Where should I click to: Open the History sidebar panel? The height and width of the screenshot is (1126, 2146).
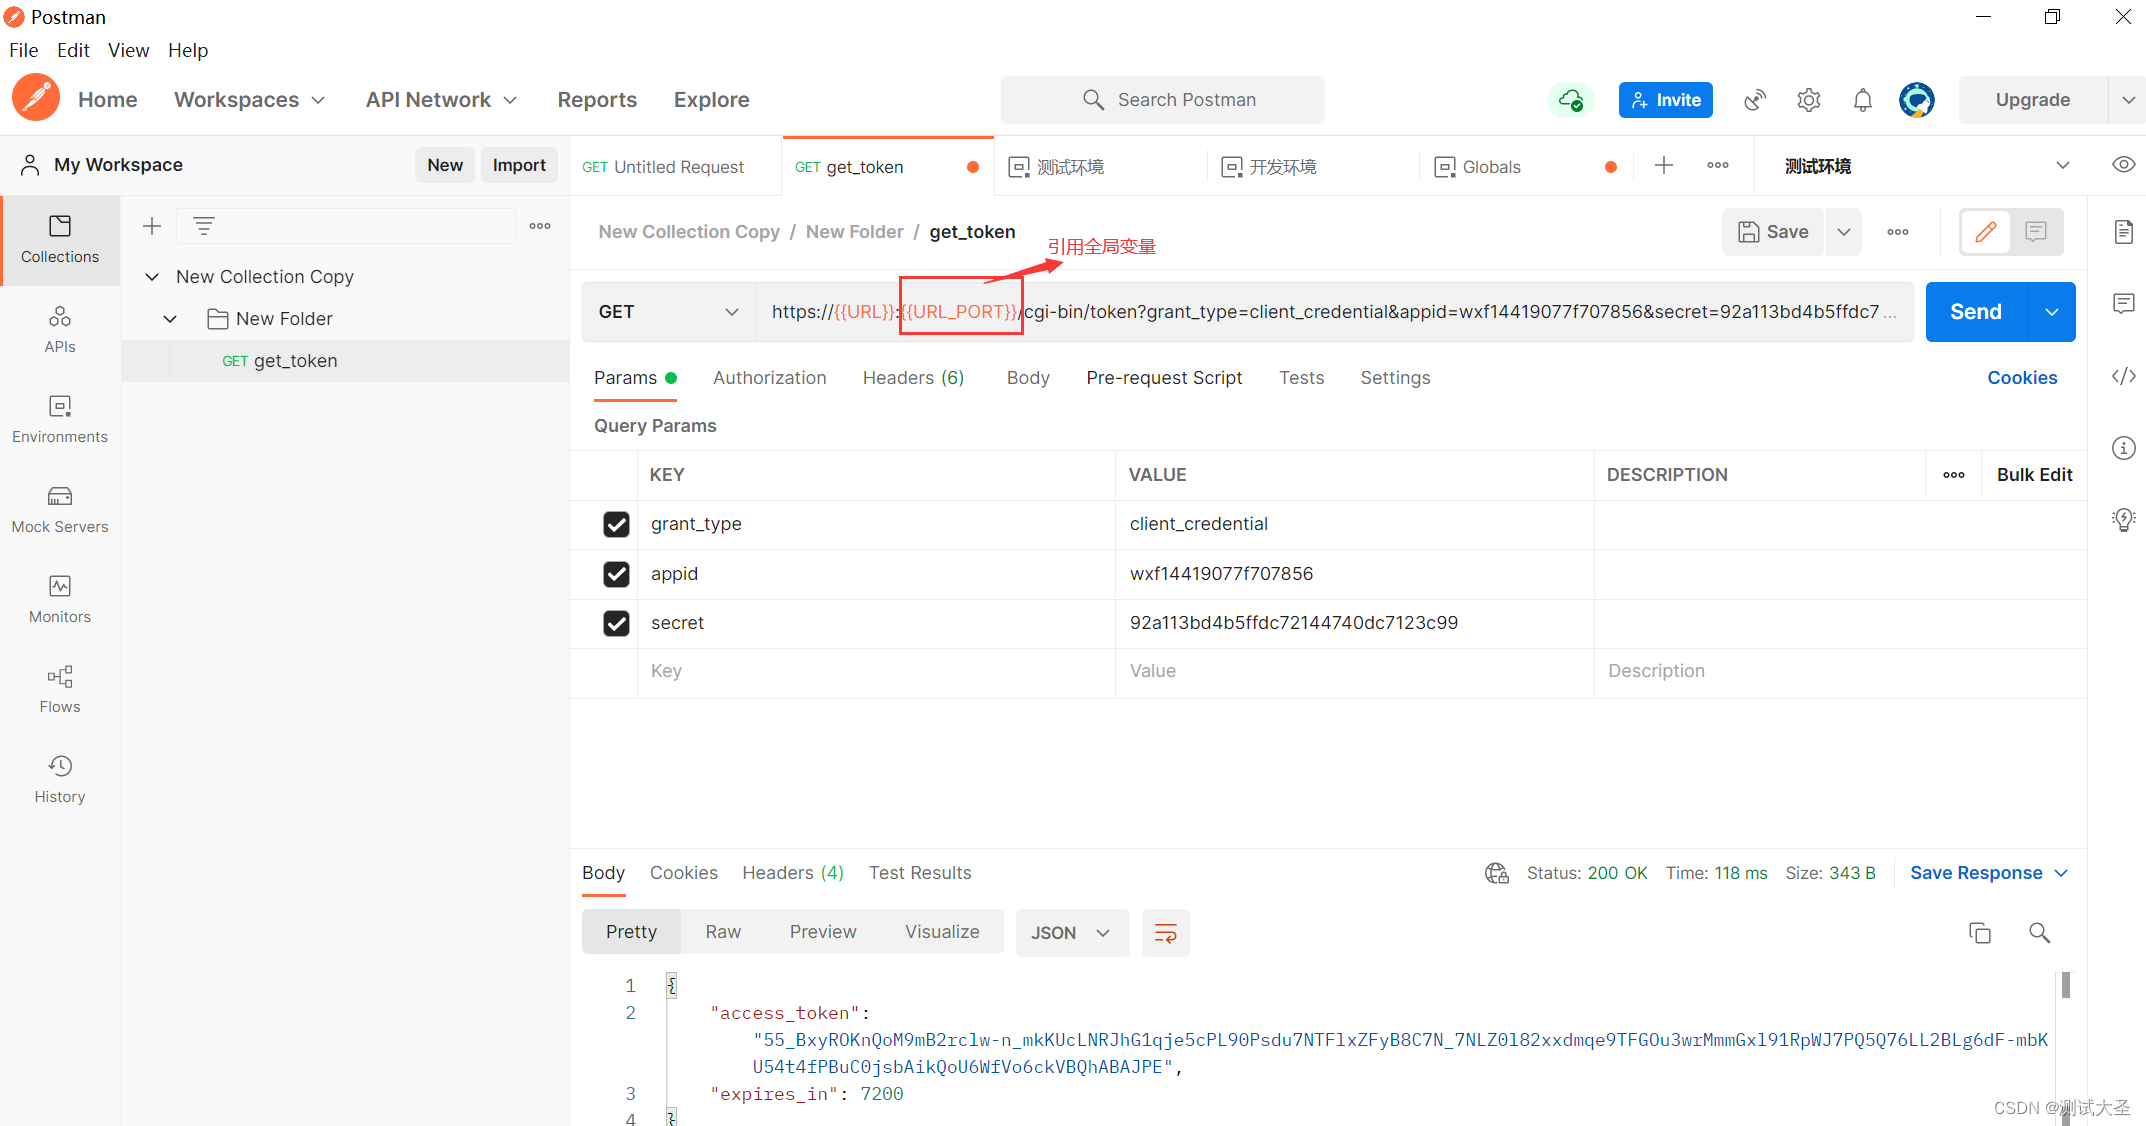(x=60, y=779)
